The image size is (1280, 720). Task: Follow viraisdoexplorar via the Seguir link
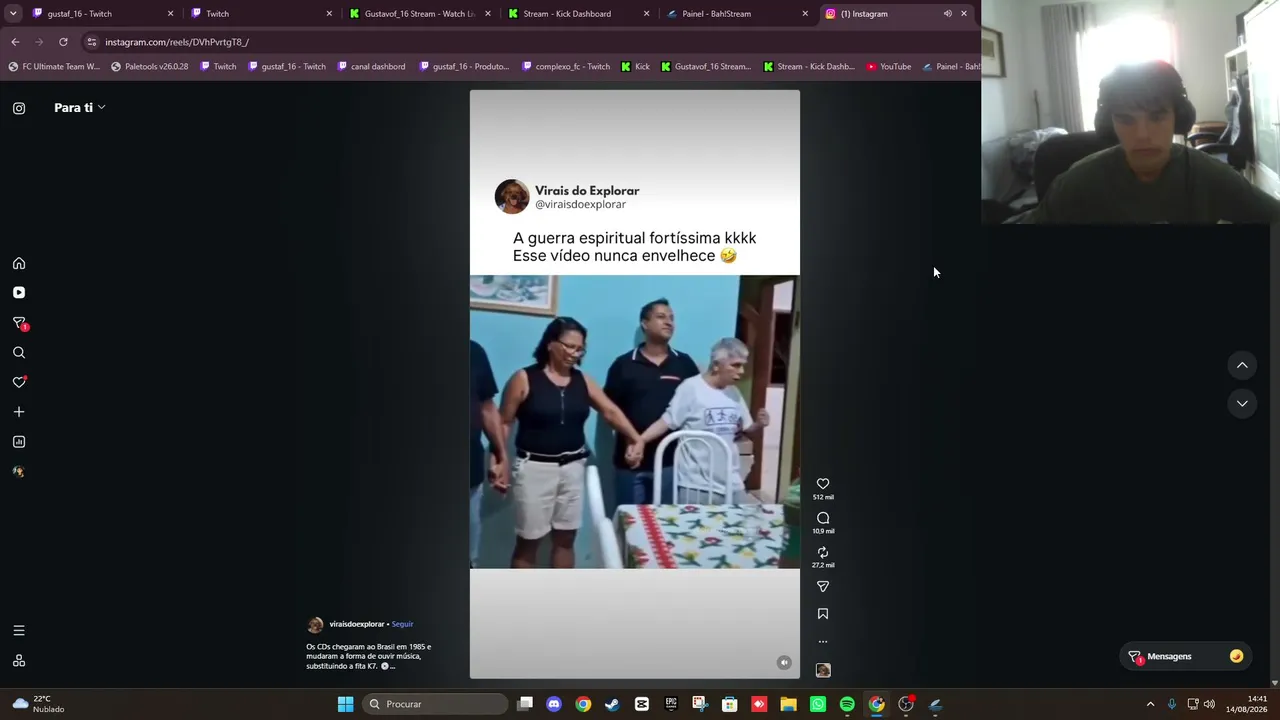(402, 624)
